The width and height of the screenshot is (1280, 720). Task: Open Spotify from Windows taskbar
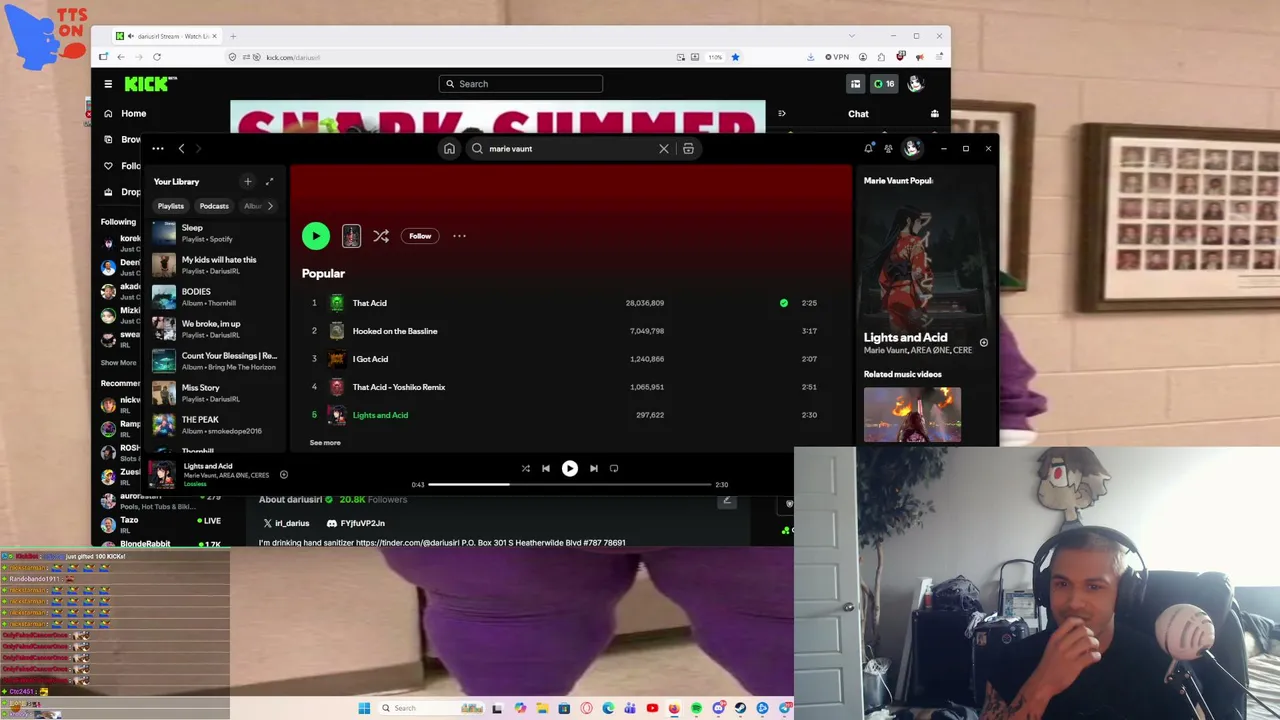coord(696,708)
